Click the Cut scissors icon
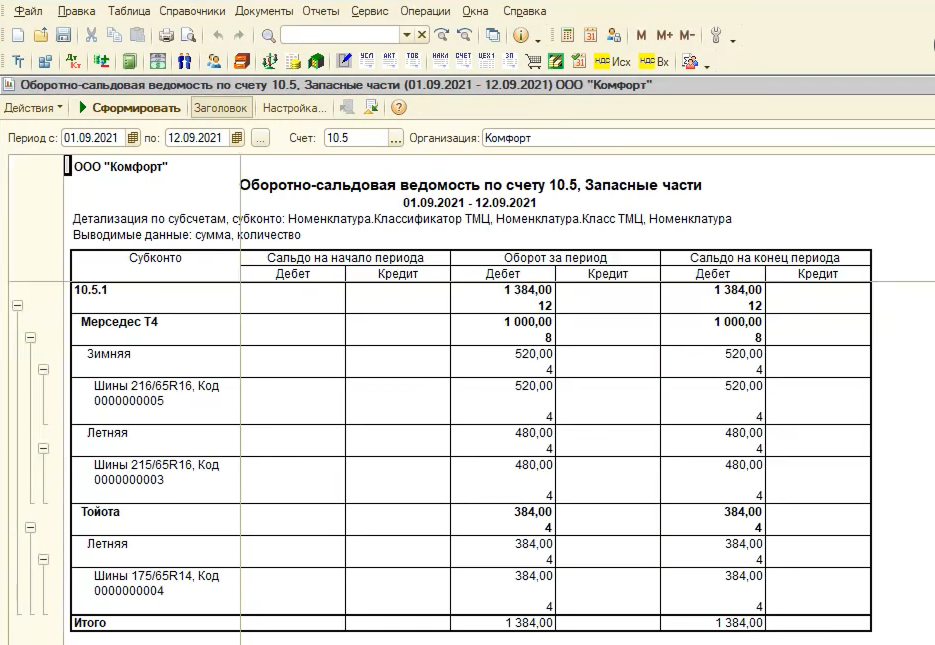This screenshot has width=935, height=645. click(91, 35)
